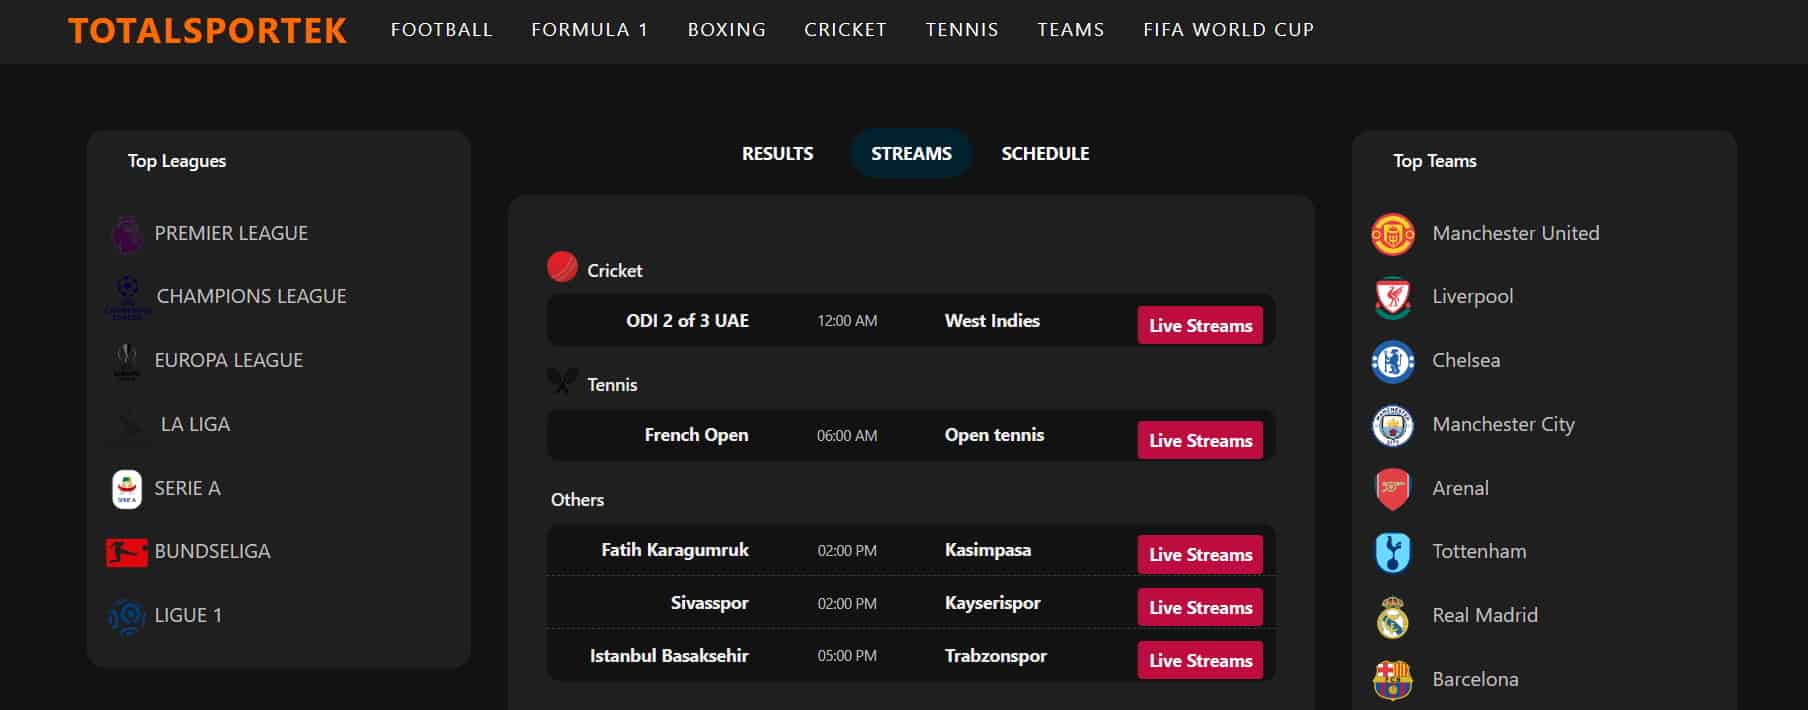
Task: Open the TEAMS menu item
Action: pyautogui.click(x=1071, y=30)
